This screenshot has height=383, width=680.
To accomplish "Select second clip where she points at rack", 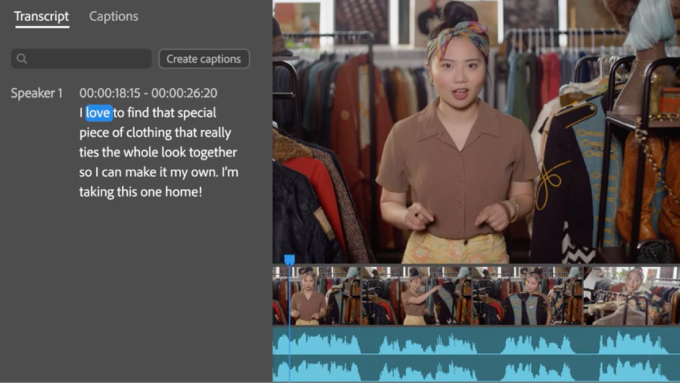I will pos(416,296).
